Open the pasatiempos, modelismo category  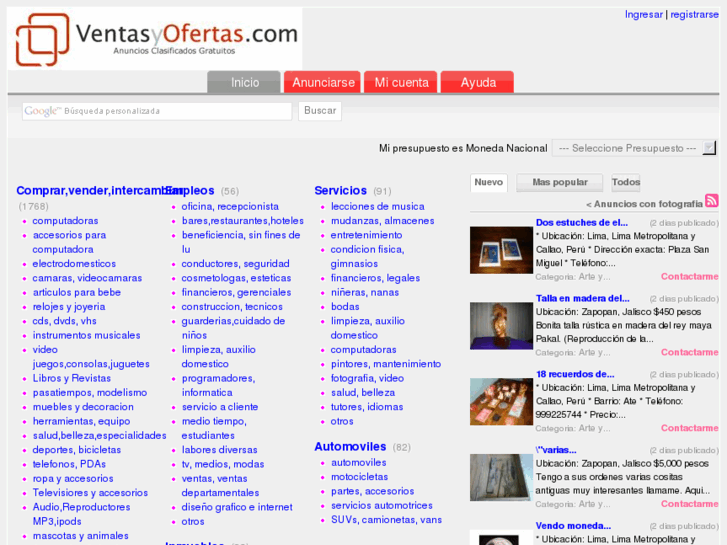[89, 393]
